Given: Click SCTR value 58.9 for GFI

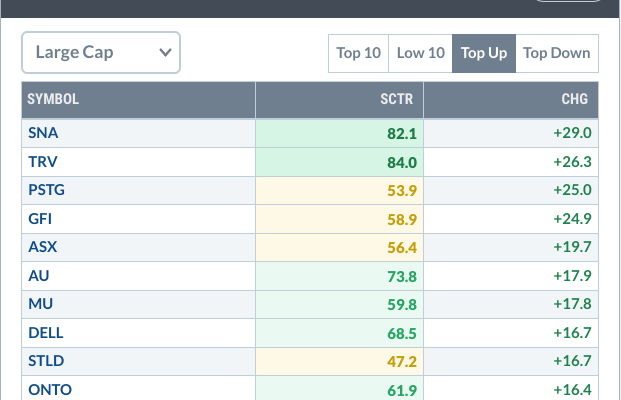Looking at the screenshot, I should click(402, 220).
